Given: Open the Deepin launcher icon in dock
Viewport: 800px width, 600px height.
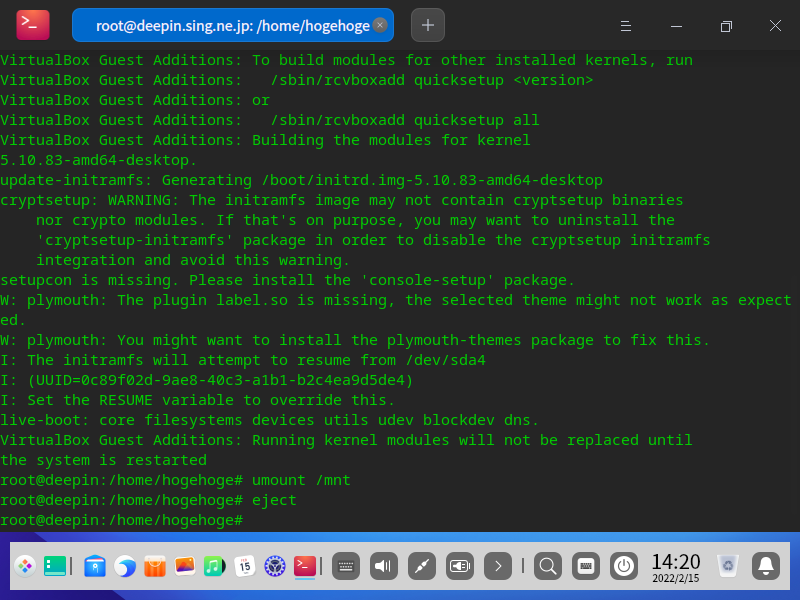Looking at the screenshot, I should pyautogui.click(x=25, y=566).
